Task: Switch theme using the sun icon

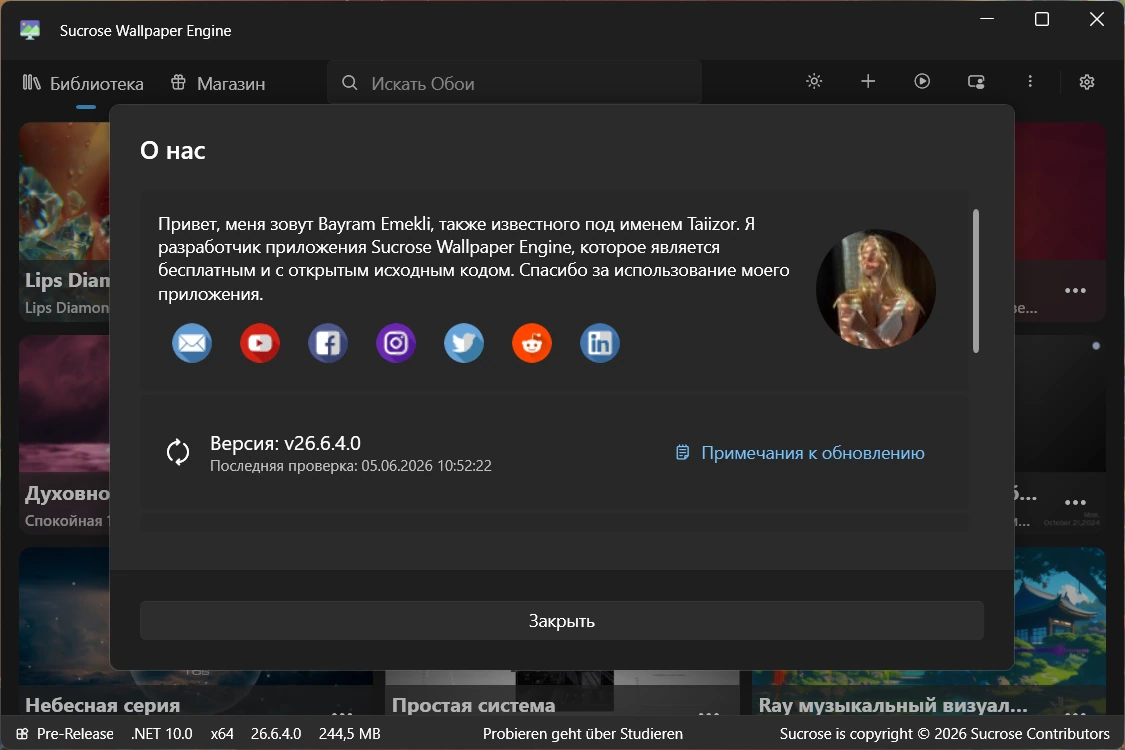Action: tap(814, 81)
